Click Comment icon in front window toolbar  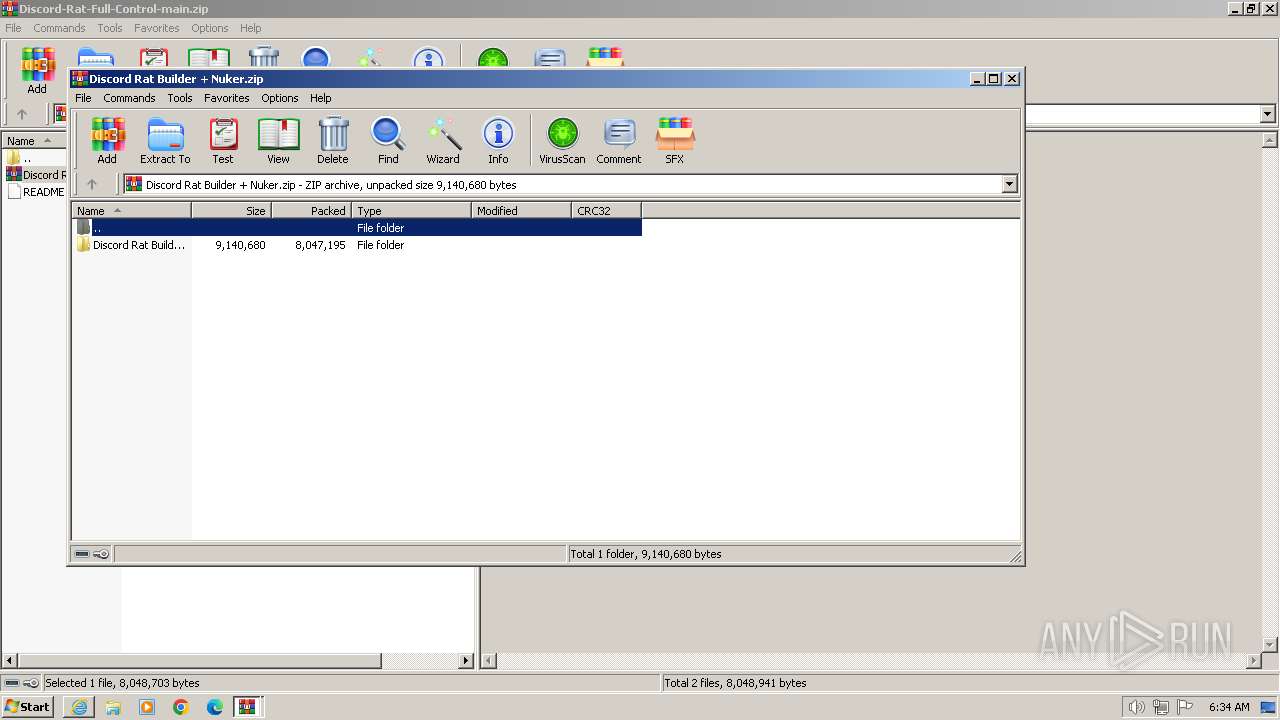[619, 140]
